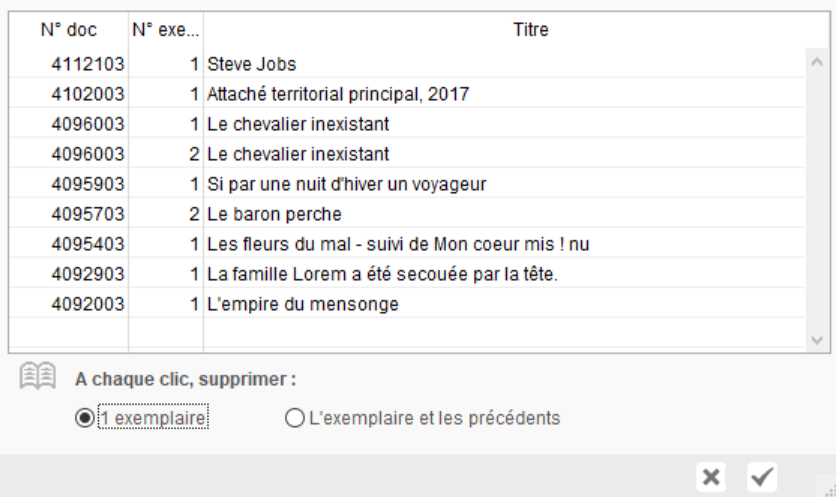Click document number 4092903
Image resolution: width=836 pixels, height=497 pixels.
tap(87, 274)
